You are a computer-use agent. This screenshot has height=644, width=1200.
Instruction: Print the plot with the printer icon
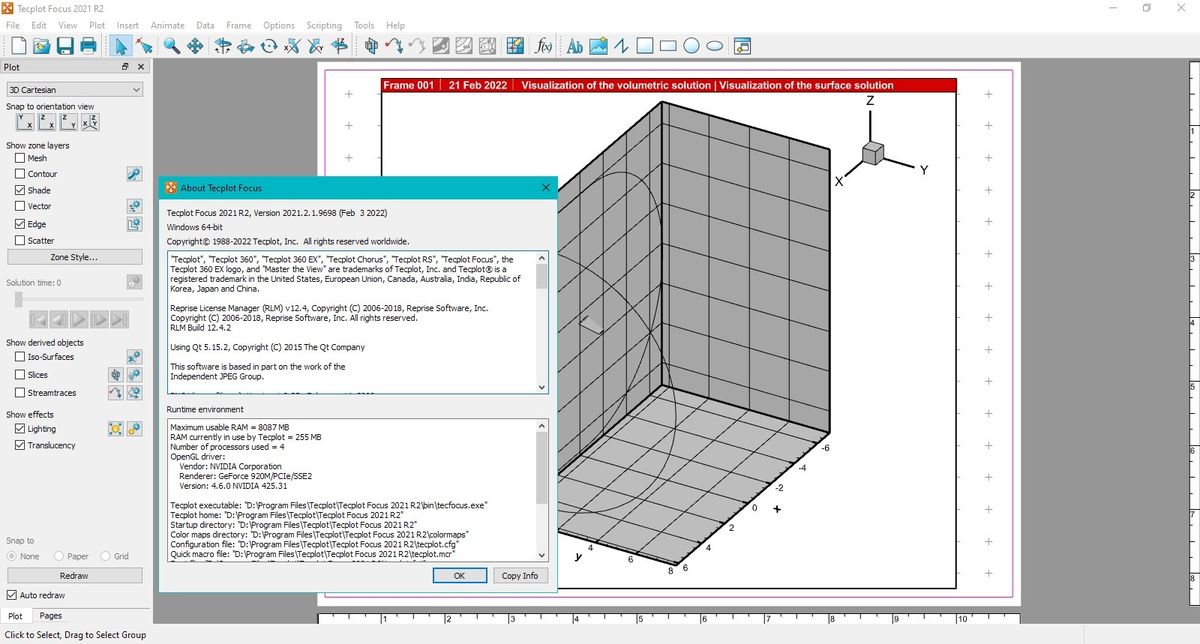pyautogui.click(x=88, y=45)
